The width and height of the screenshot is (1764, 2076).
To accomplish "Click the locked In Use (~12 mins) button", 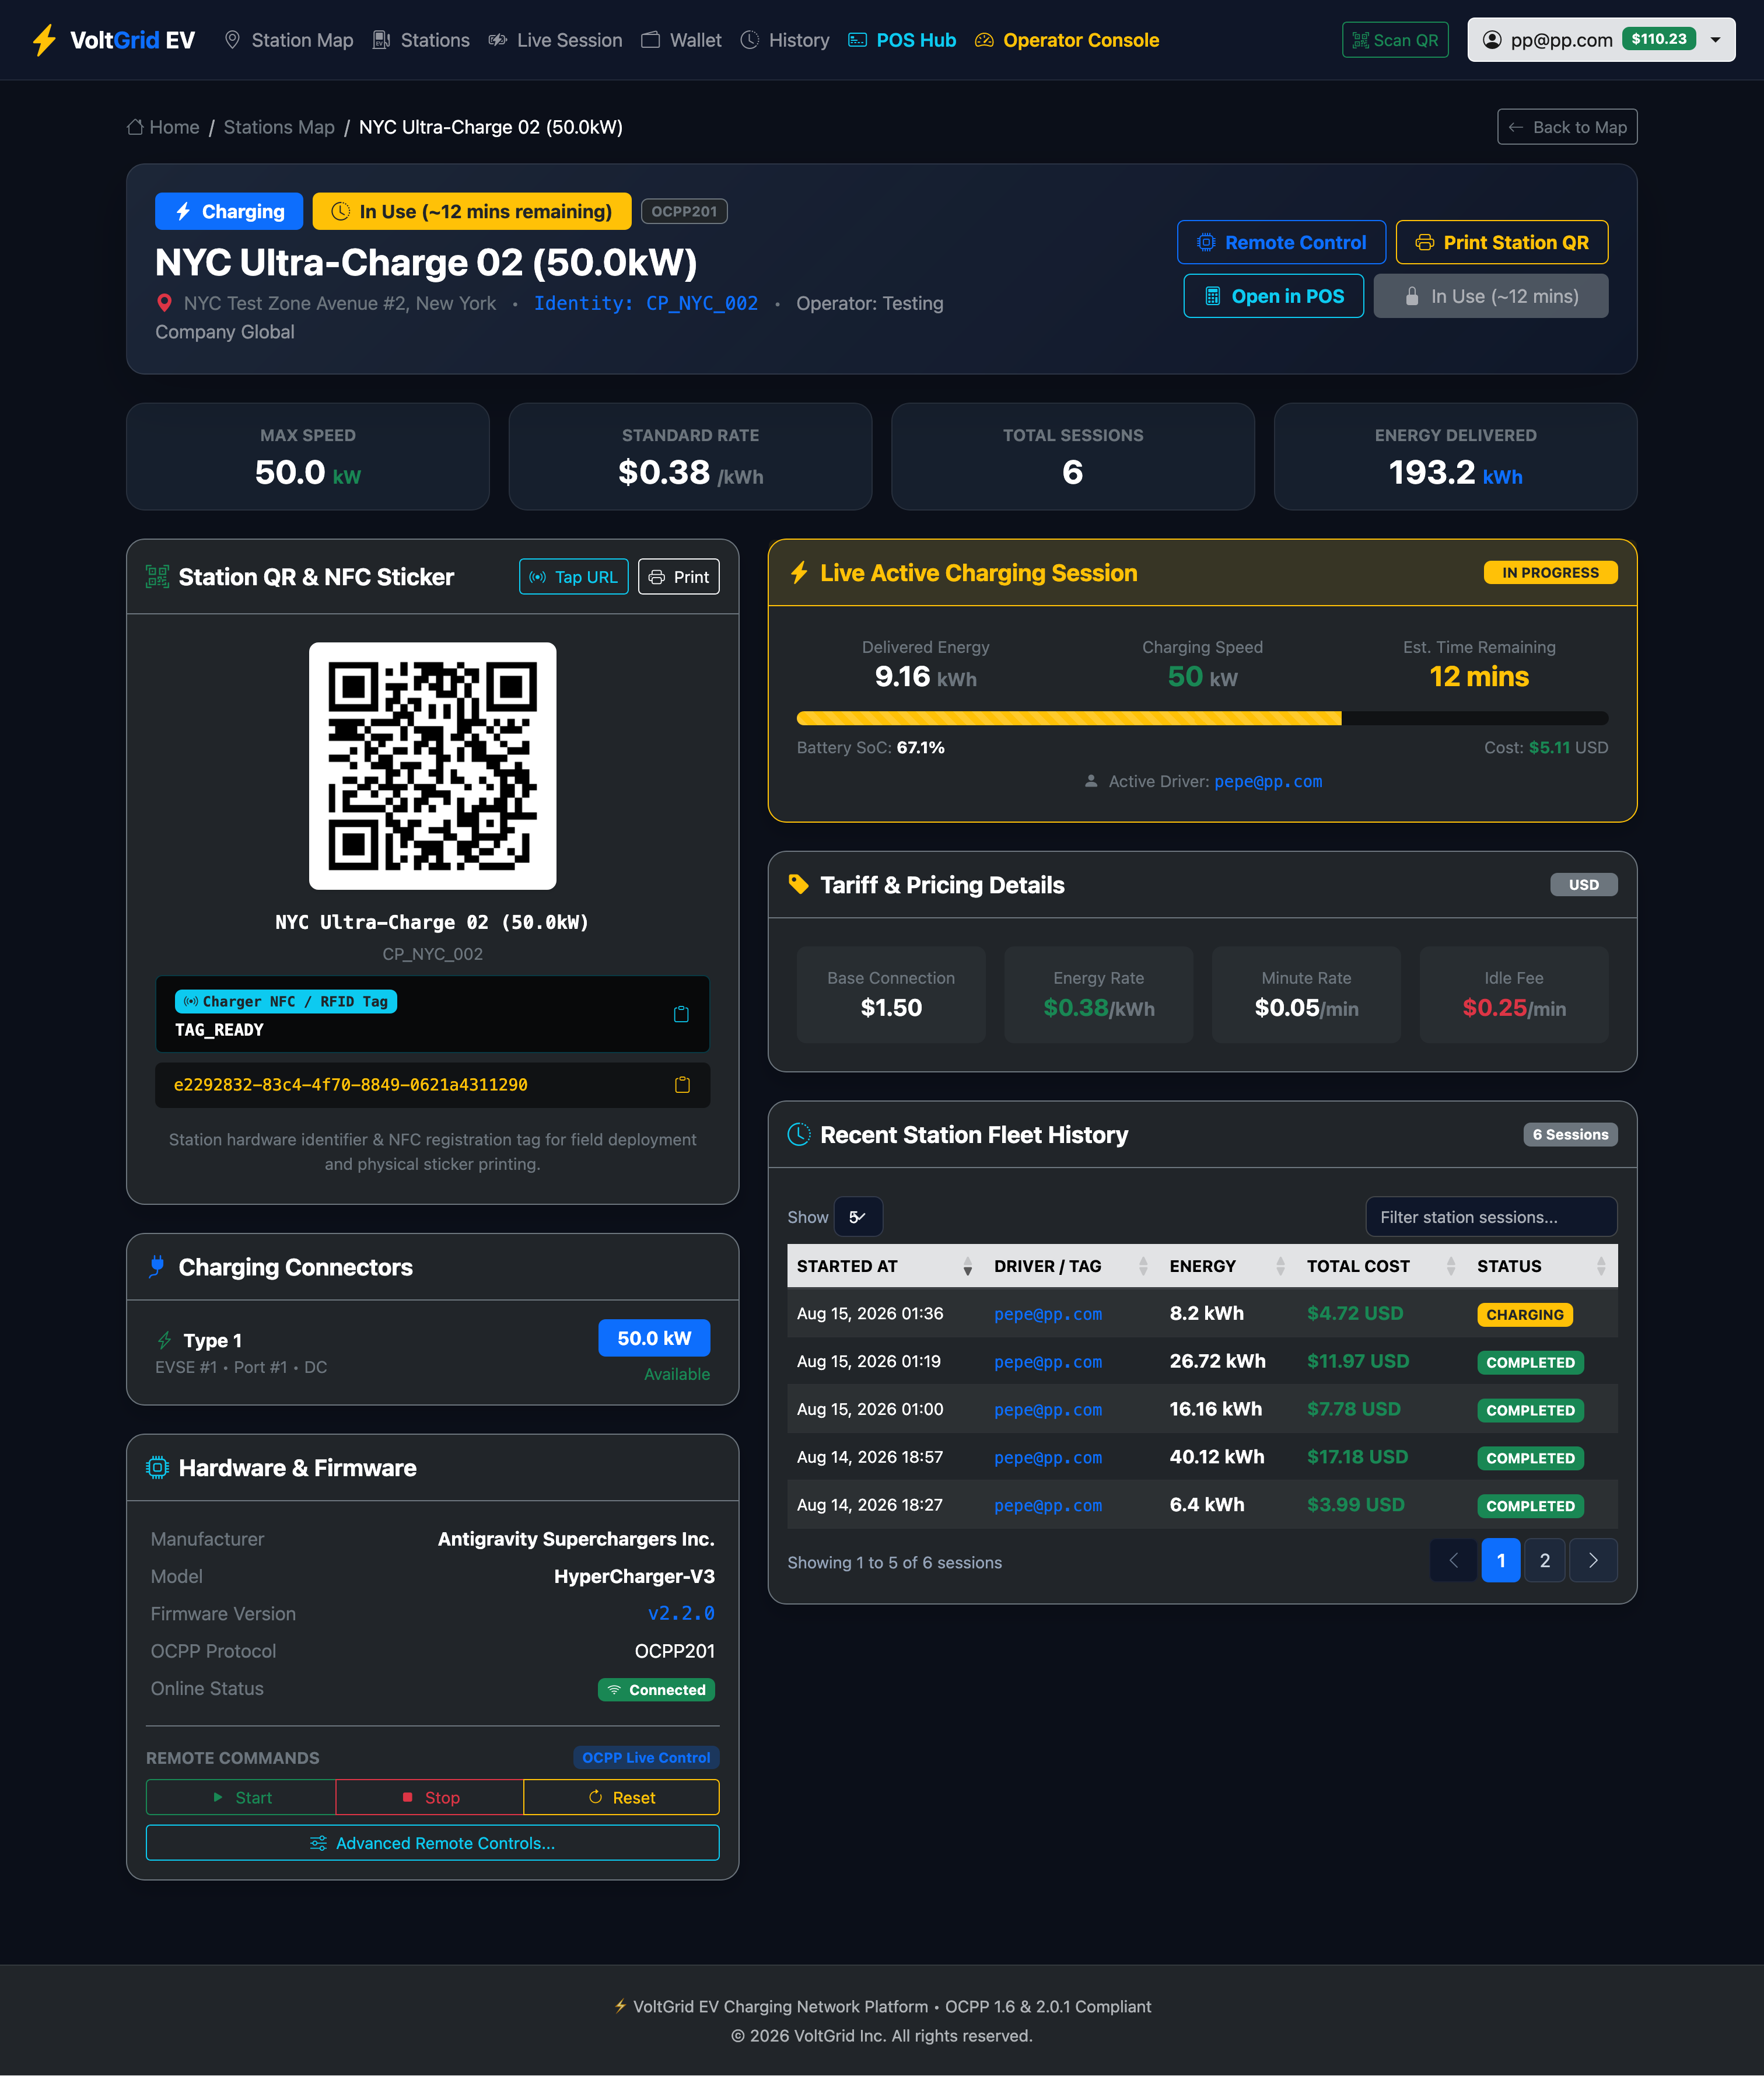I will click(1491, 296).
